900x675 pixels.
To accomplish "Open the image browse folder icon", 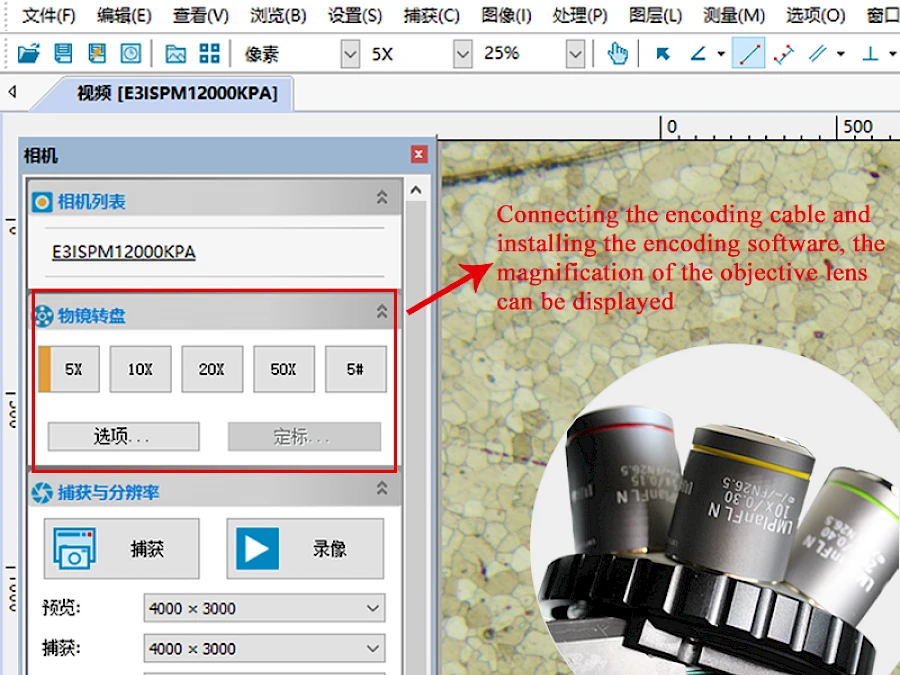I will 176,53.
